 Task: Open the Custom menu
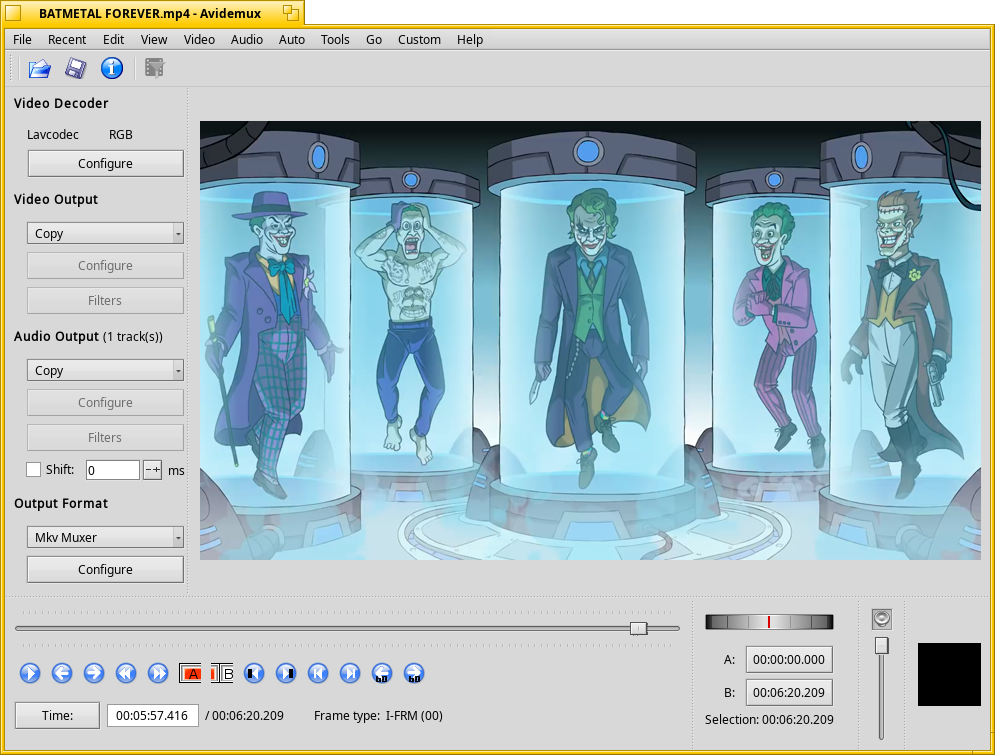point(419,39)
